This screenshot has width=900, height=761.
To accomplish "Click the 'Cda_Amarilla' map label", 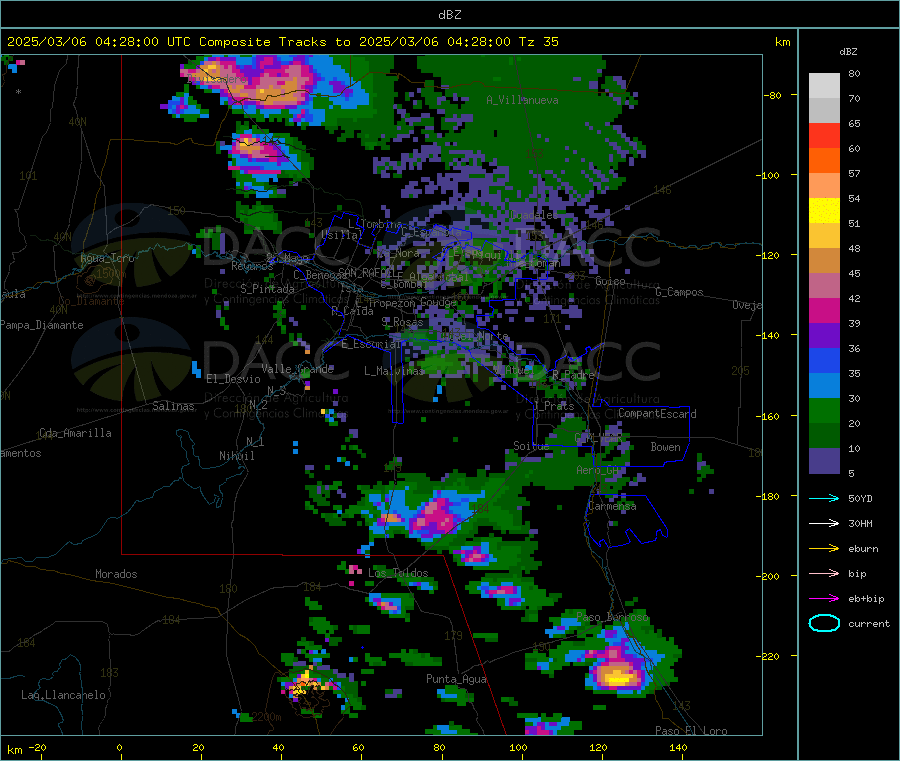I will (x=75, y=433).
